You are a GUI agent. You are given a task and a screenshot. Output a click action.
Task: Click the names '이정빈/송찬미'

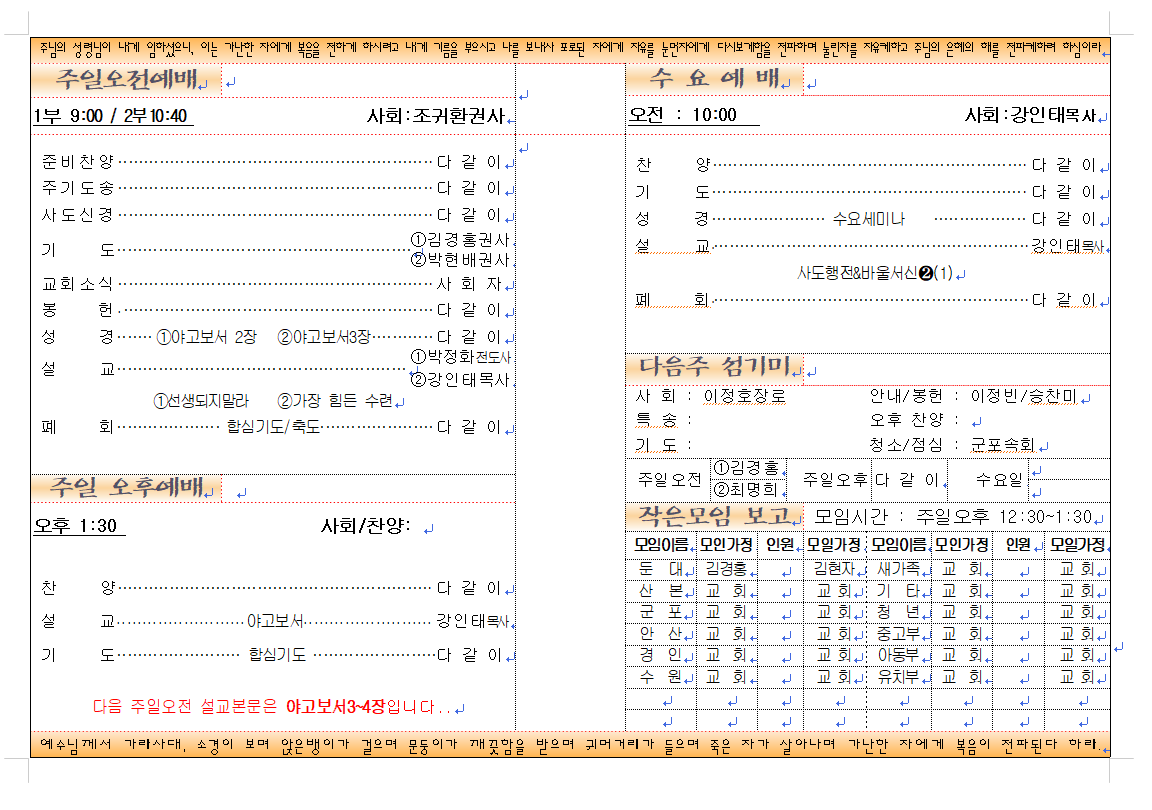coord(1023,396)
